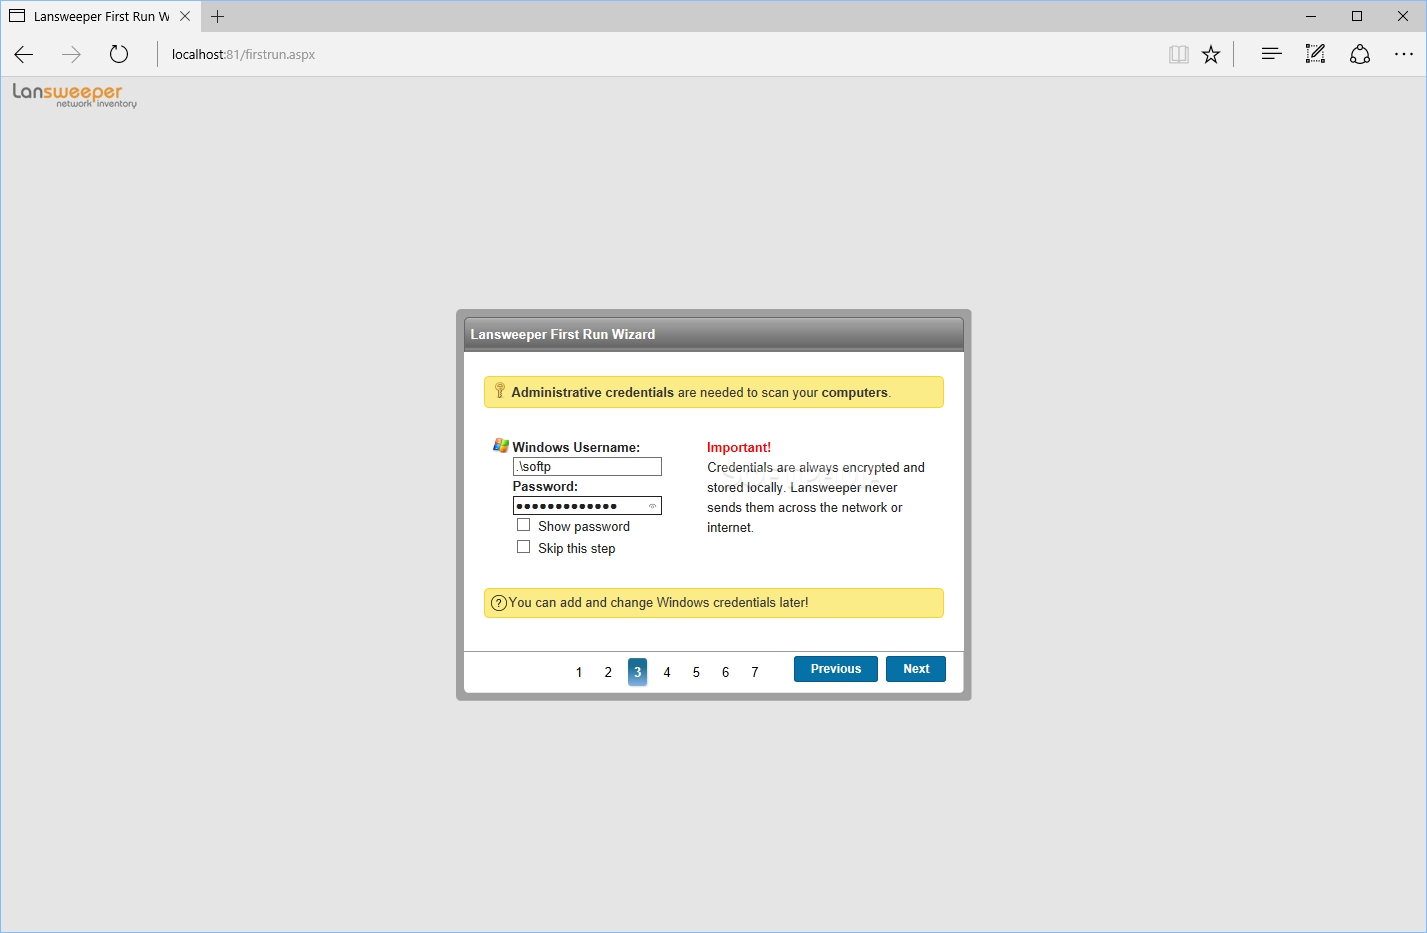Minimize the browser window
Screen dimensions: 1427x933
click(x=1311, y=16)
